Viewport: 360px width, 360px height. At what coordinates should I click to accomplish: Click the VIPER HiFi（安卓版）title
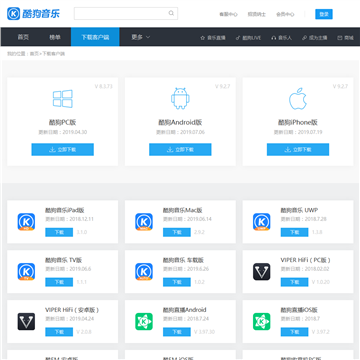72,310
